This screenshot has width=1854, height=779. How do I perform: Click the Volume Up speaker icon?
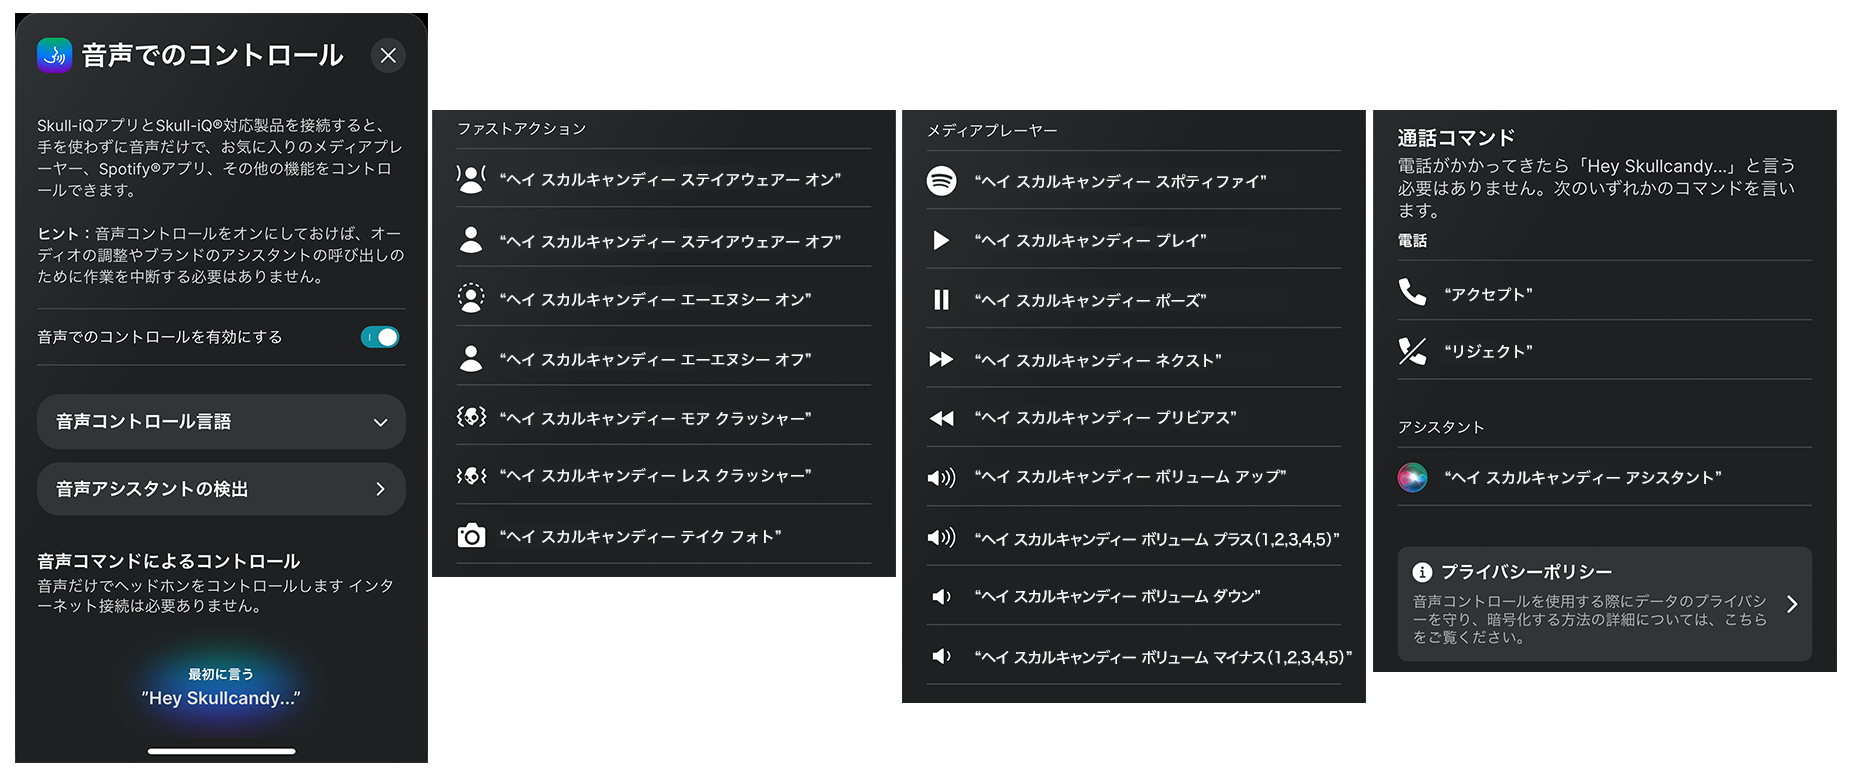pos(941,477)
